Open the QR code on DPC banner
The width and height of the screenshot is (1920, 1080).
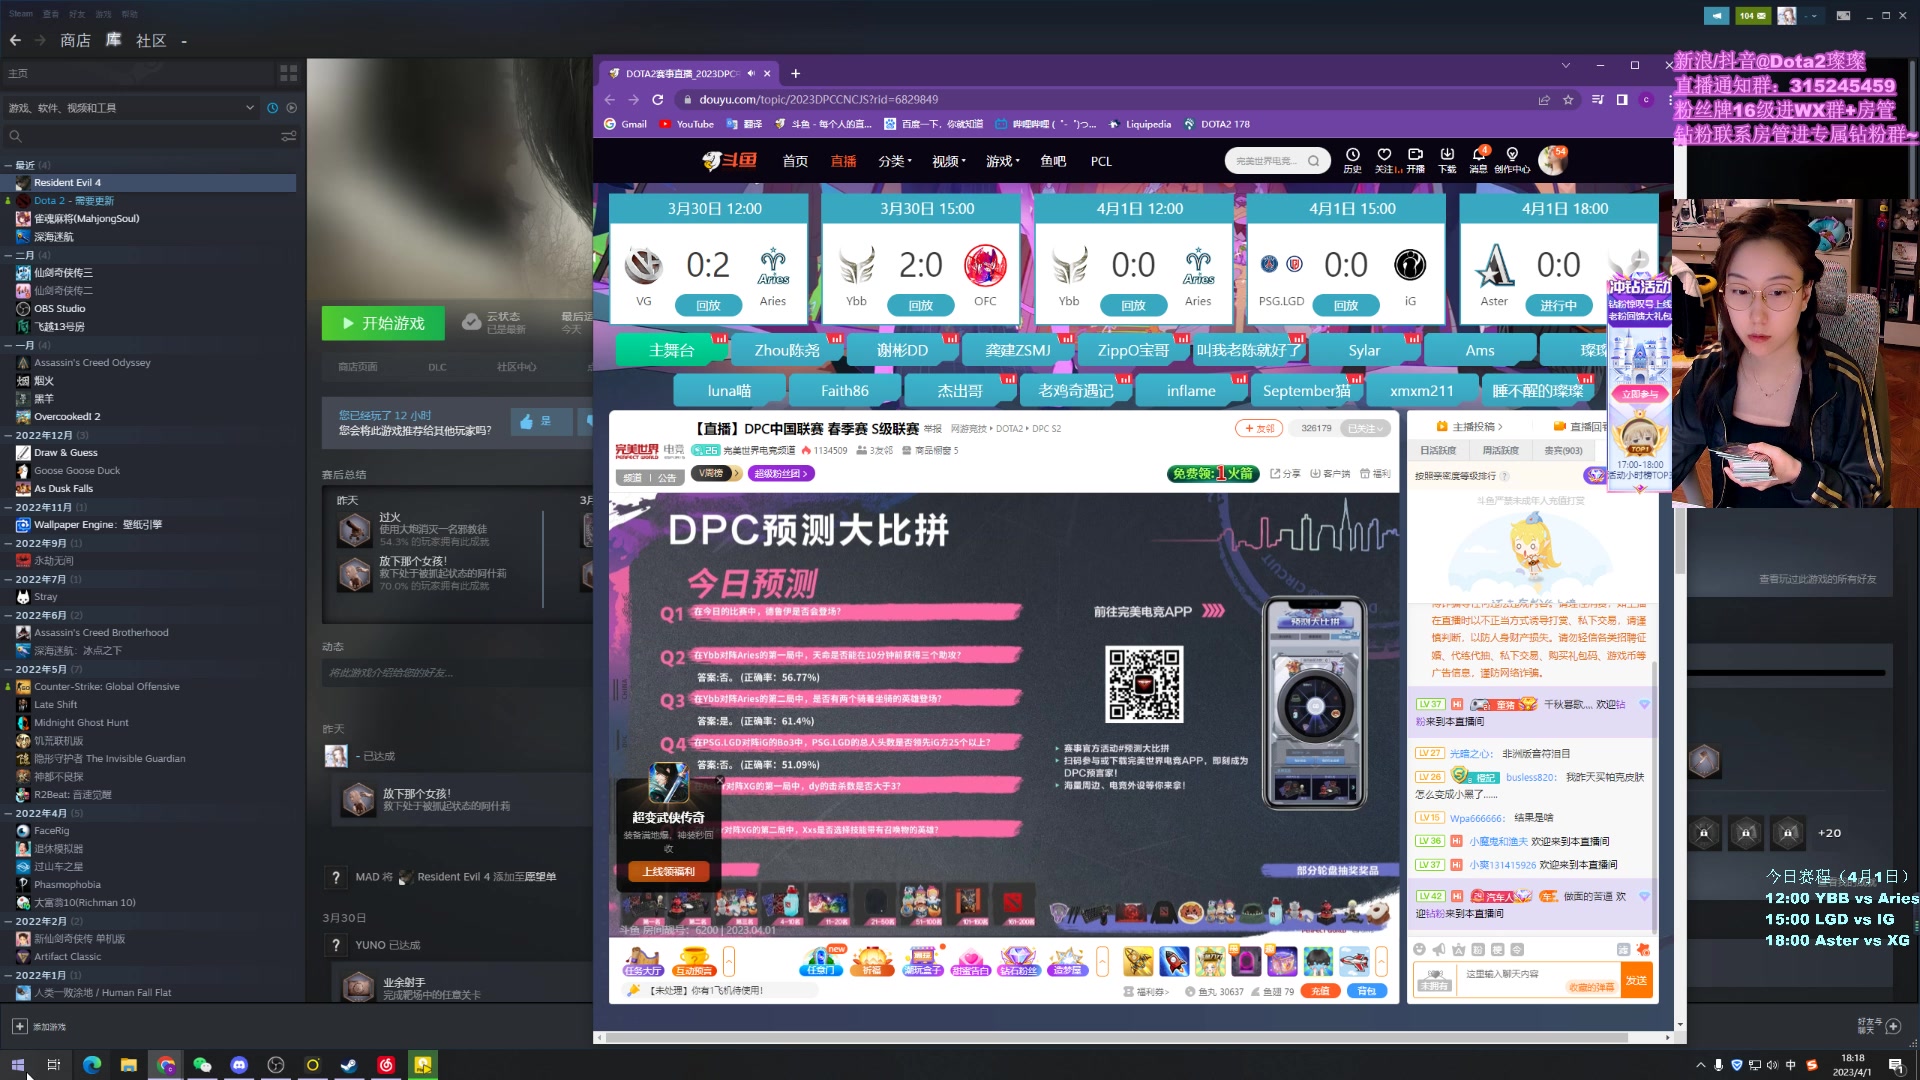click(1144, 684)
